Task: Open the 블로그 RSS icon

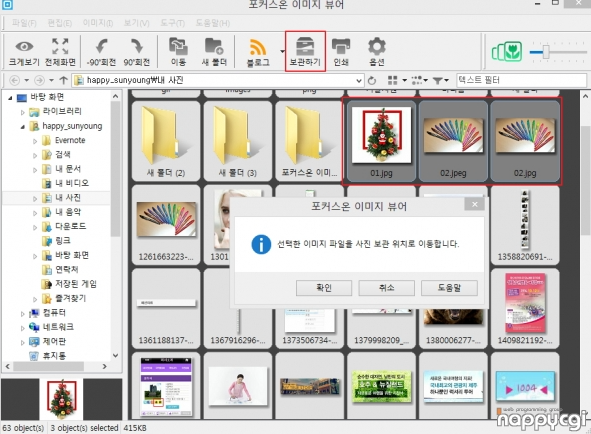Action: pos(258,48)
